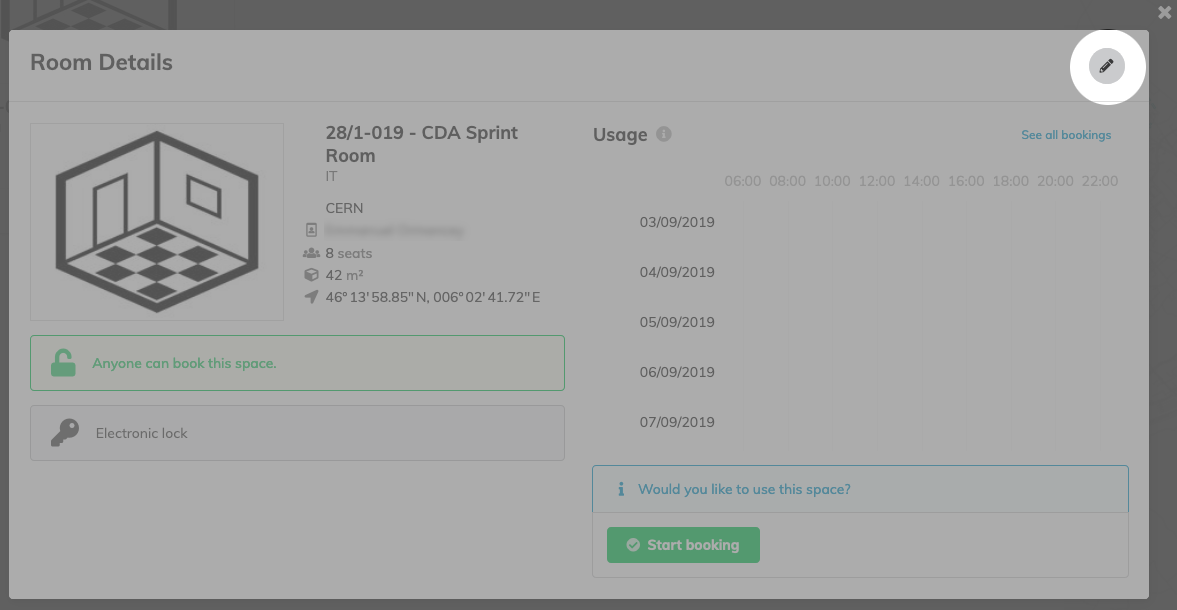
Task: Close the Room Details dialog
Action: click(1164, 13)
